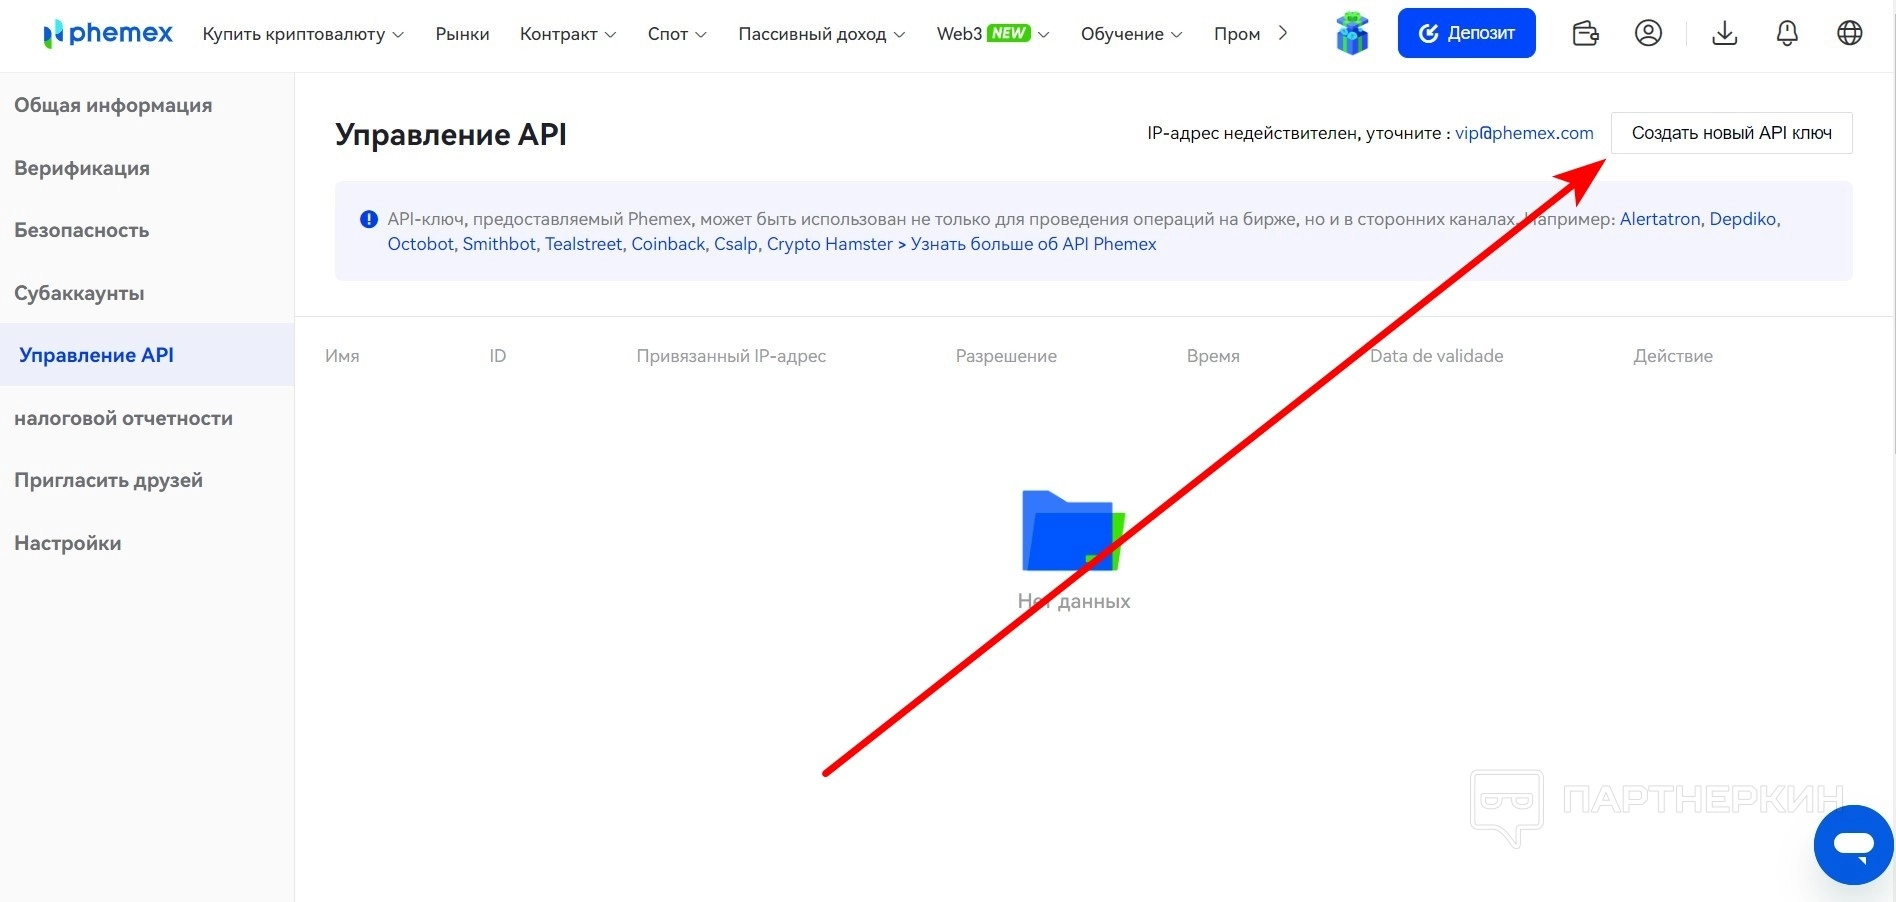Viewport: 1896px width, 902px height.
Task: Open the Crypto Hamster link
Action: [x=830, y=244]
